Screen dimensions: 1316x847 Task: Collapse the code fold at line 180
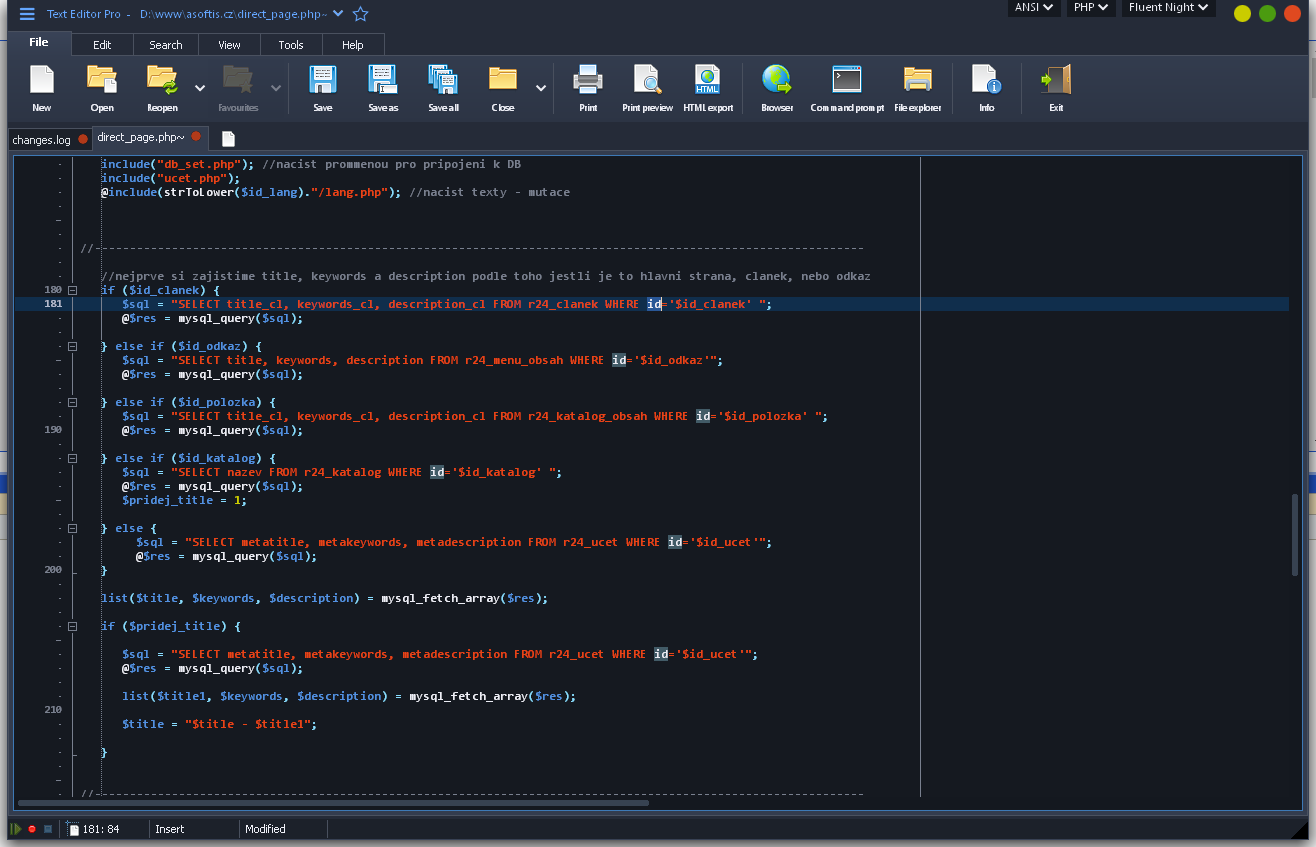(x=72, y=290)
